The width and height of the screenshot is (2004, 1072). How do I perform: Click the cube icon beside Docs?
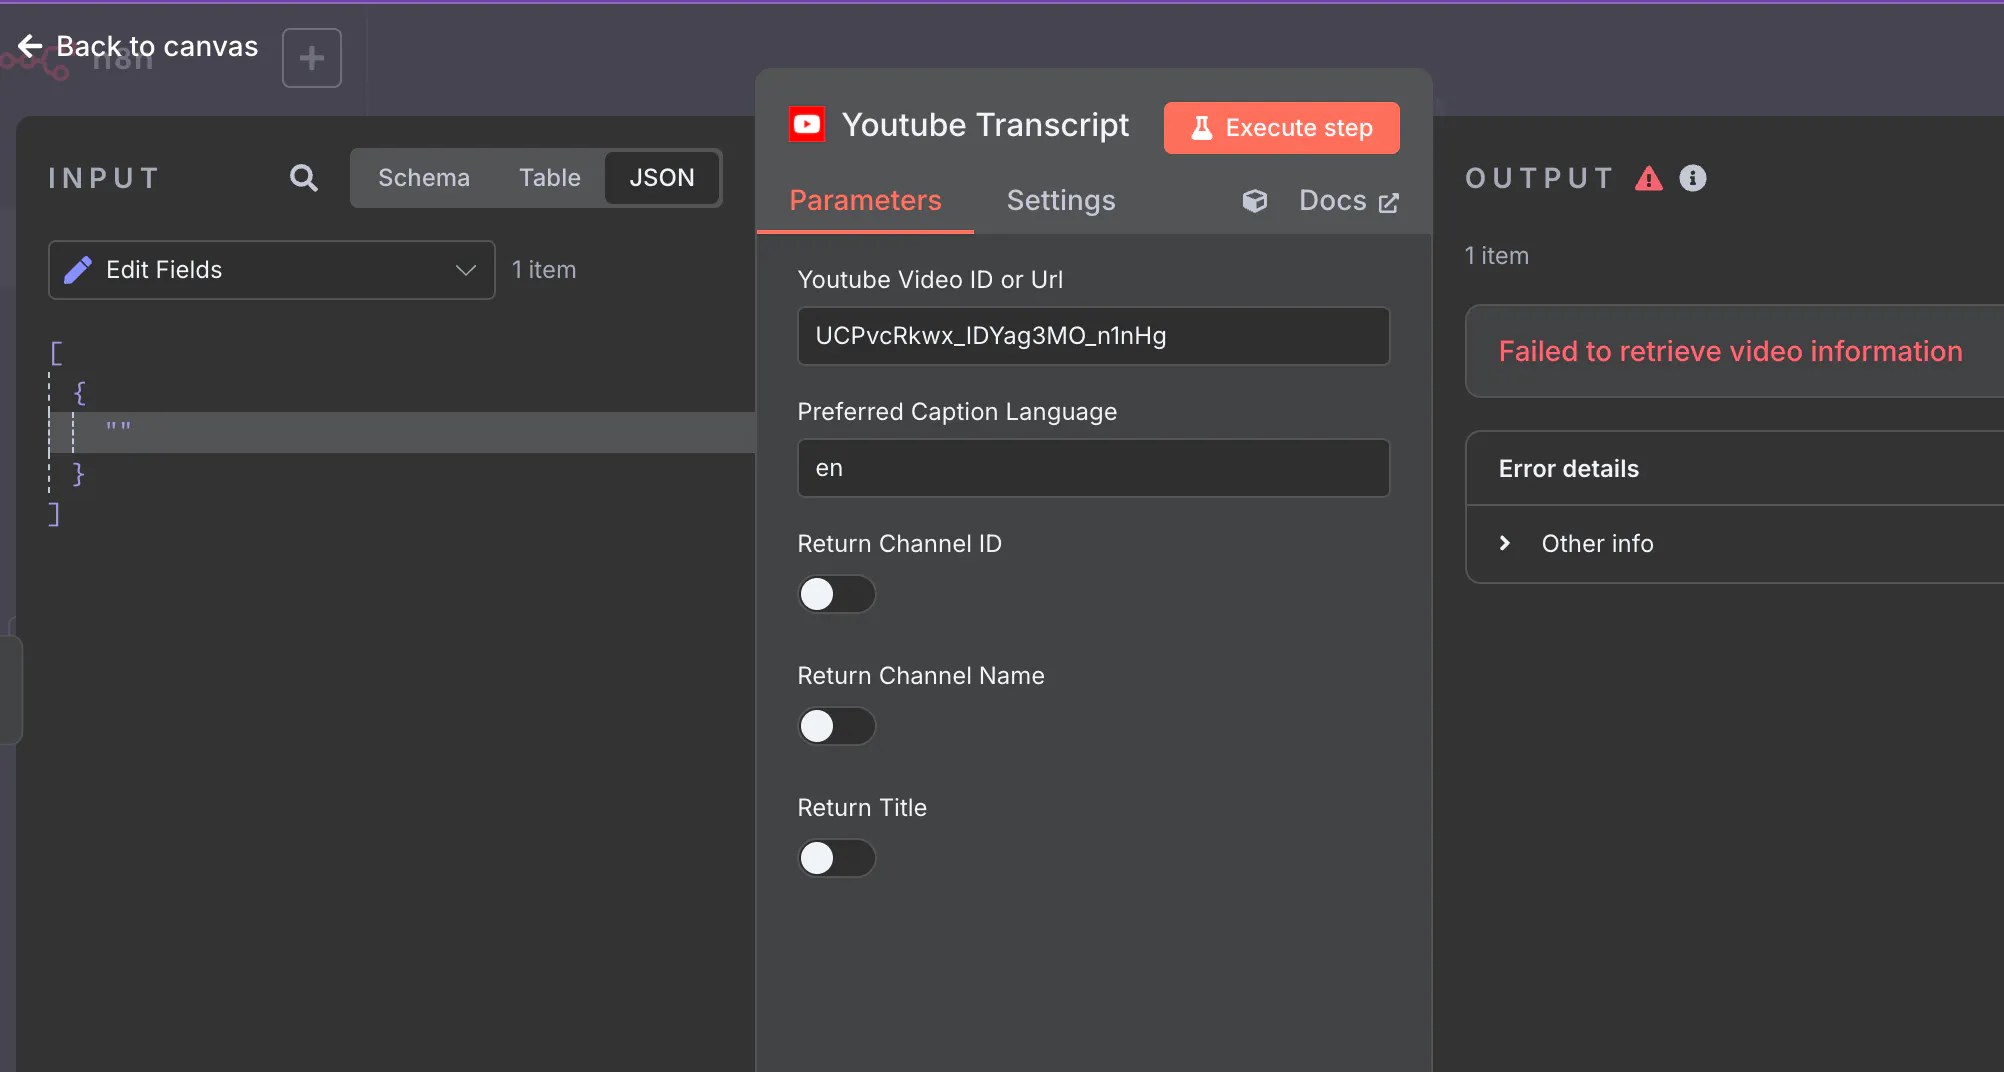click(x=1255, y=201)
